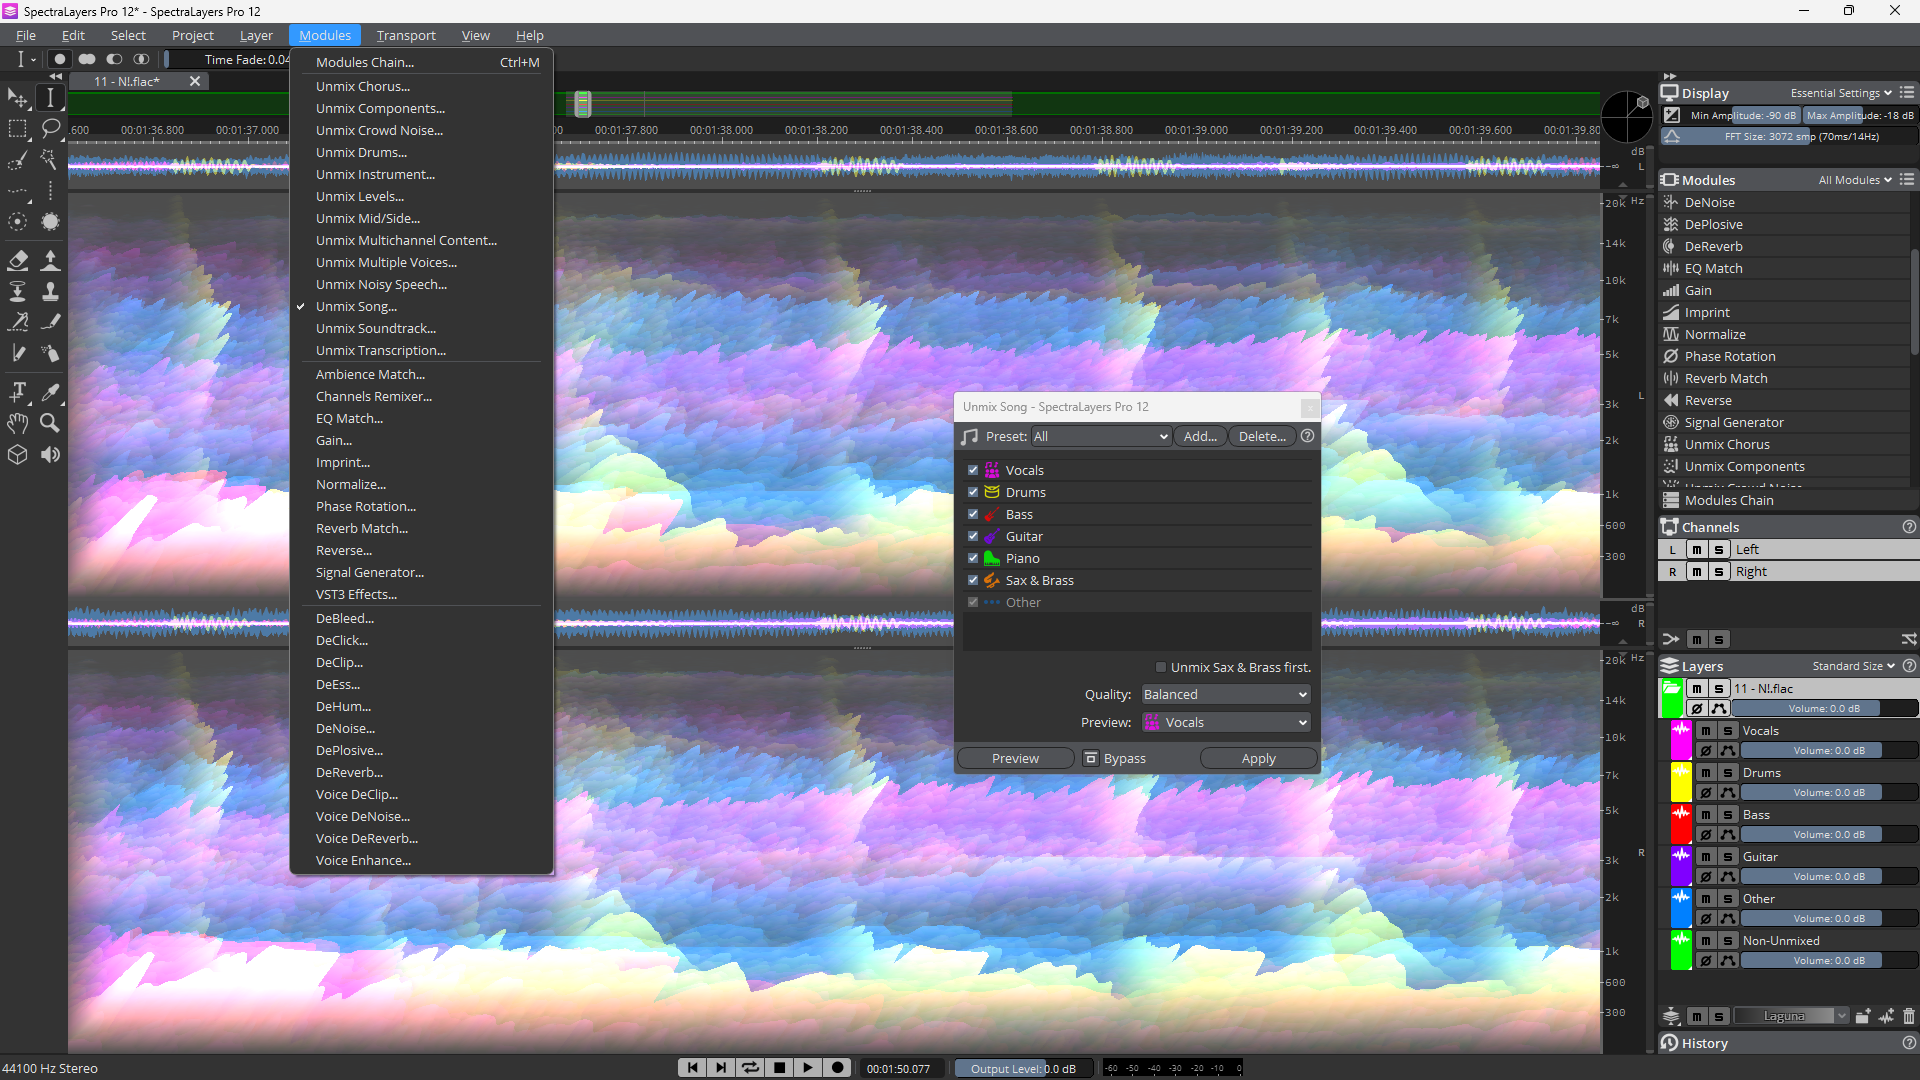Click the play button in transport
Viewport: 1920px width, 1080px height.
808,1068
